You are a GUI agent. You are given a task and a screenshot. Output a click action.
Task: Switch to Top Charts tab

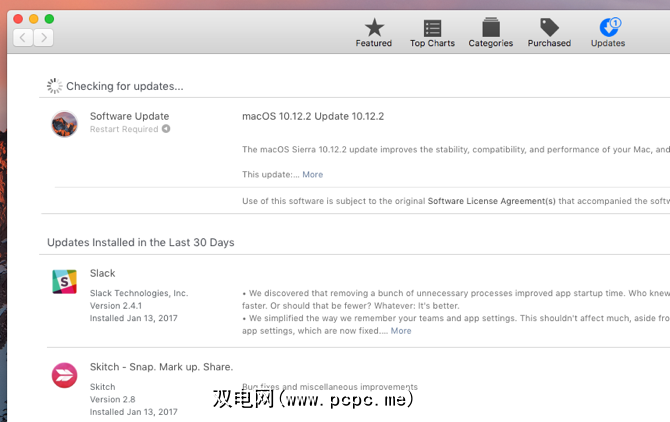click(432, 32)
